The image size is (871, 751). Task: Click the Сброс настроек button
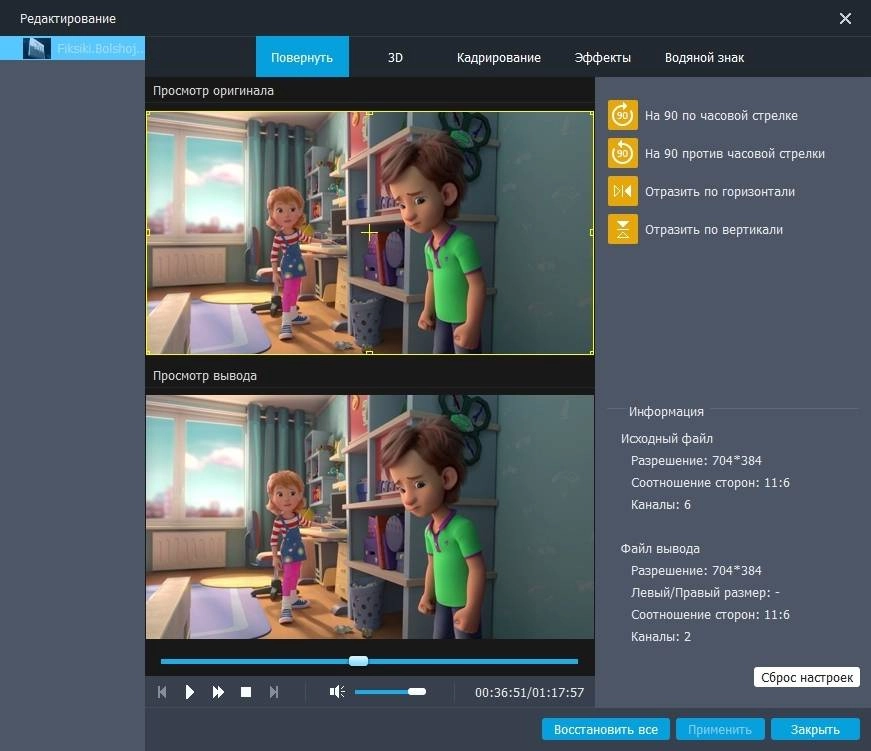807,677
